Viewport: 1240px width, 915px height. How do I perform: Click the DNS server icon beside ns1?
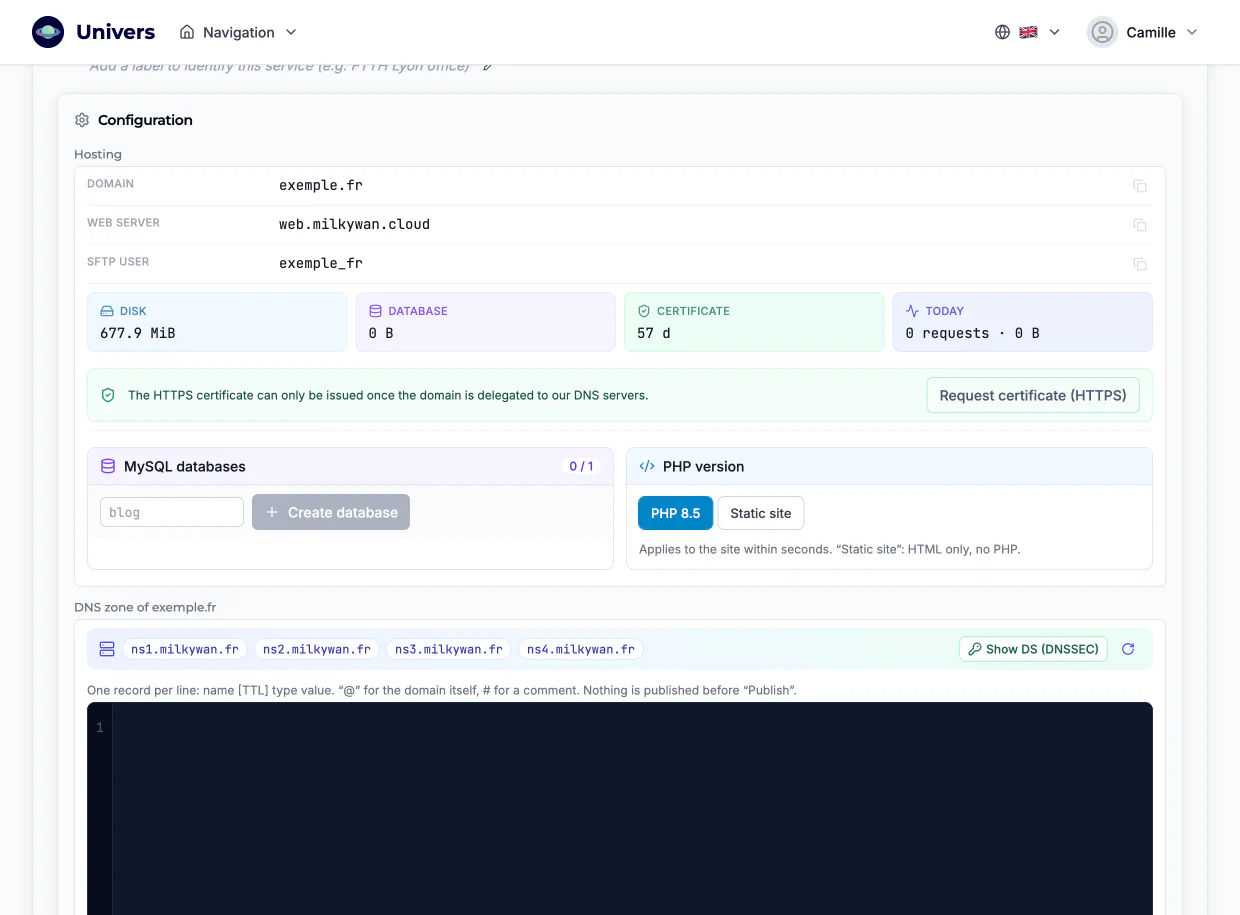click(x=107, y=649)
